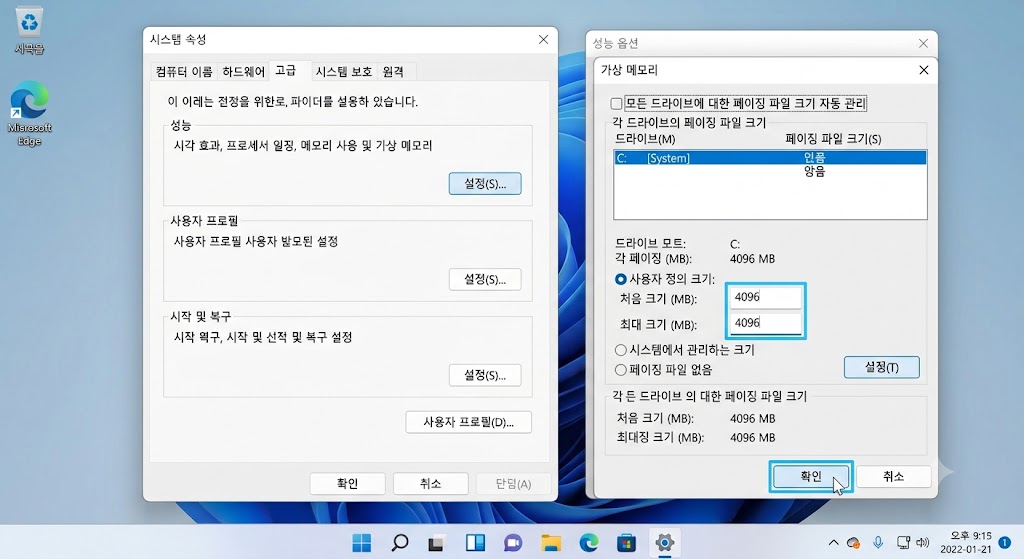Close the 성능 옵션 window
1024x559 pixels.
(923, 43)
